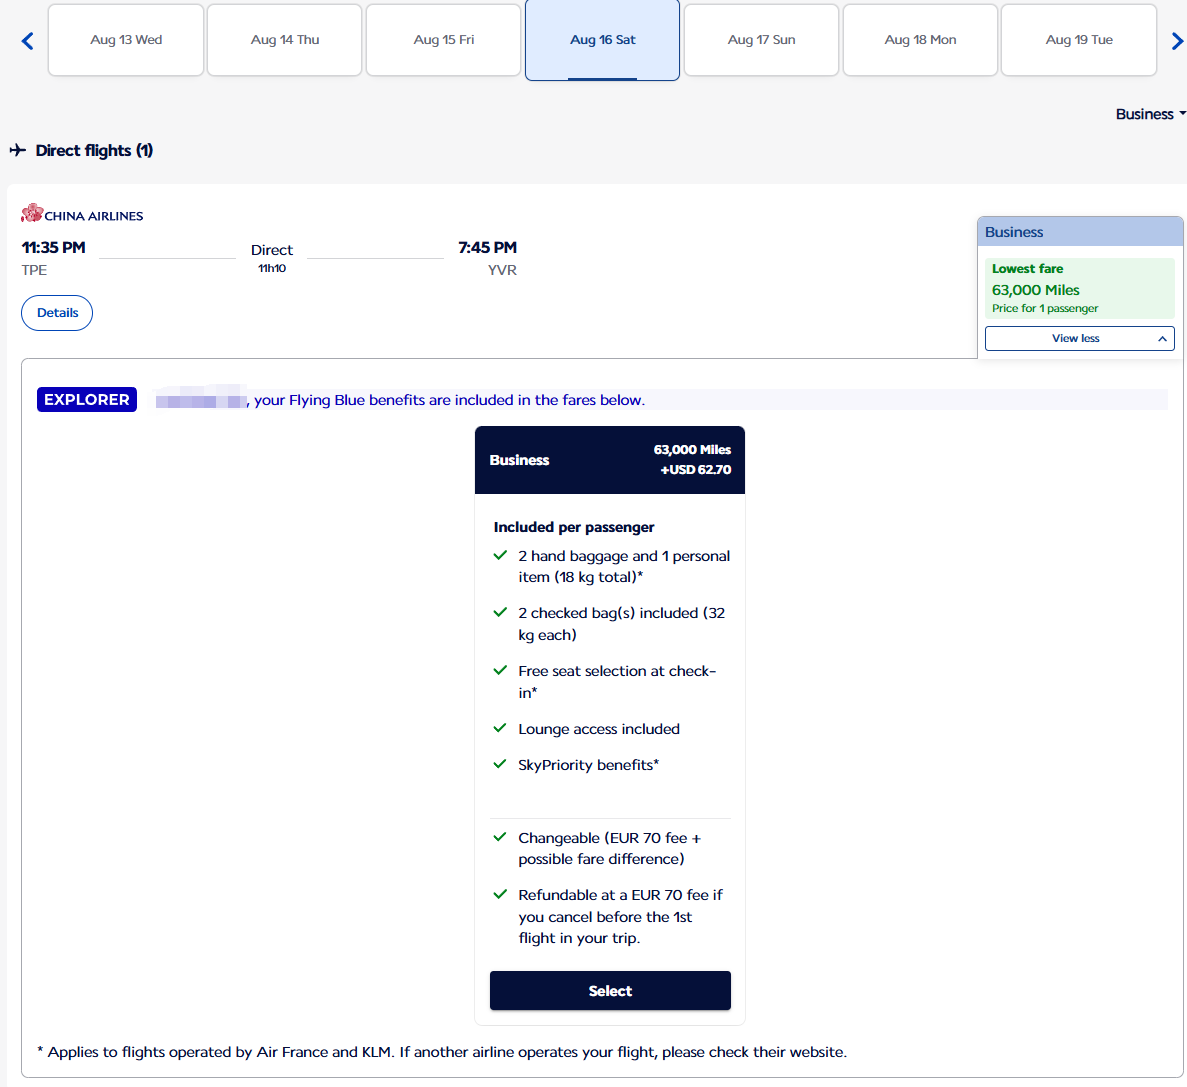Pick the Aug 18 Mon date tab
Viewport: 1187px width, 1087px height.
[x=921, y=40]
